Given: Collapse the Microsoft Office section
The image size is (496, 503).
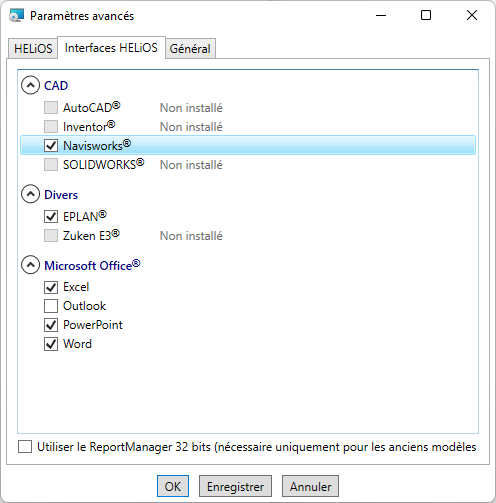Looking at the screenshot, I should 30,265.
